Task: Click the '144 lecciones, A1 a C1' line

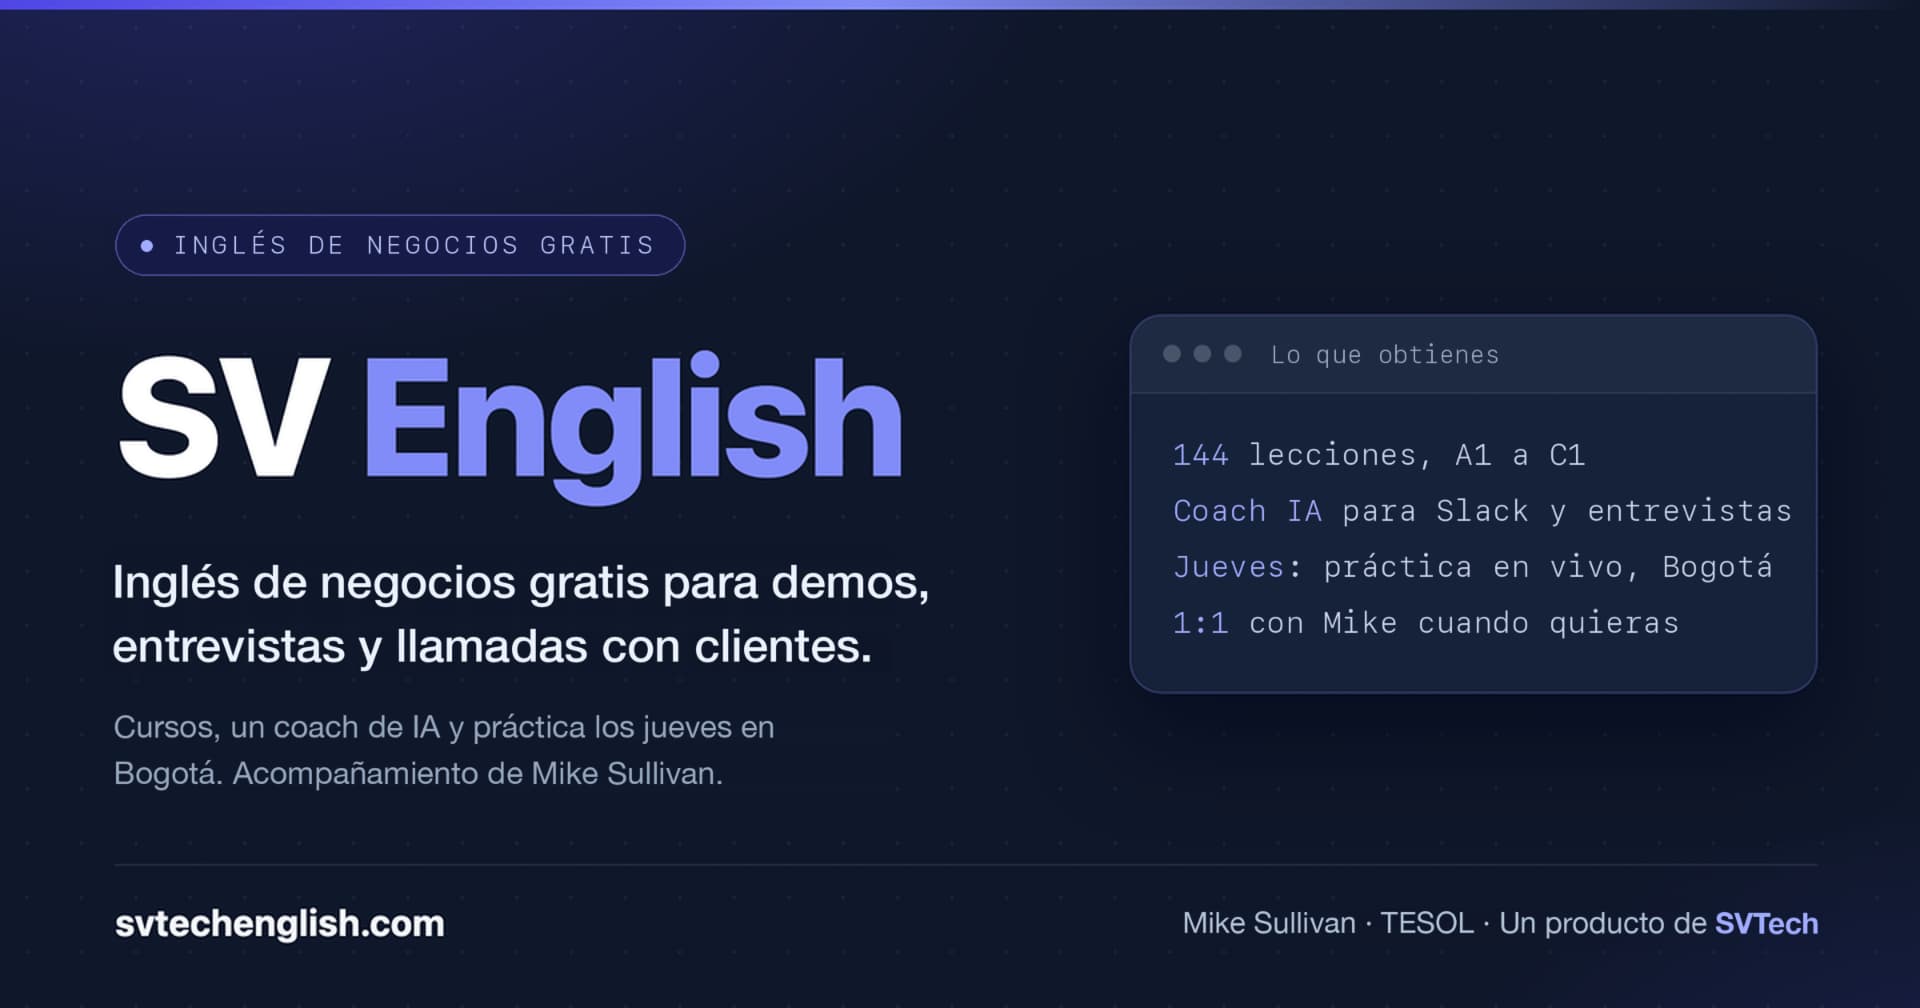Action: click(x=1379, y=455)
